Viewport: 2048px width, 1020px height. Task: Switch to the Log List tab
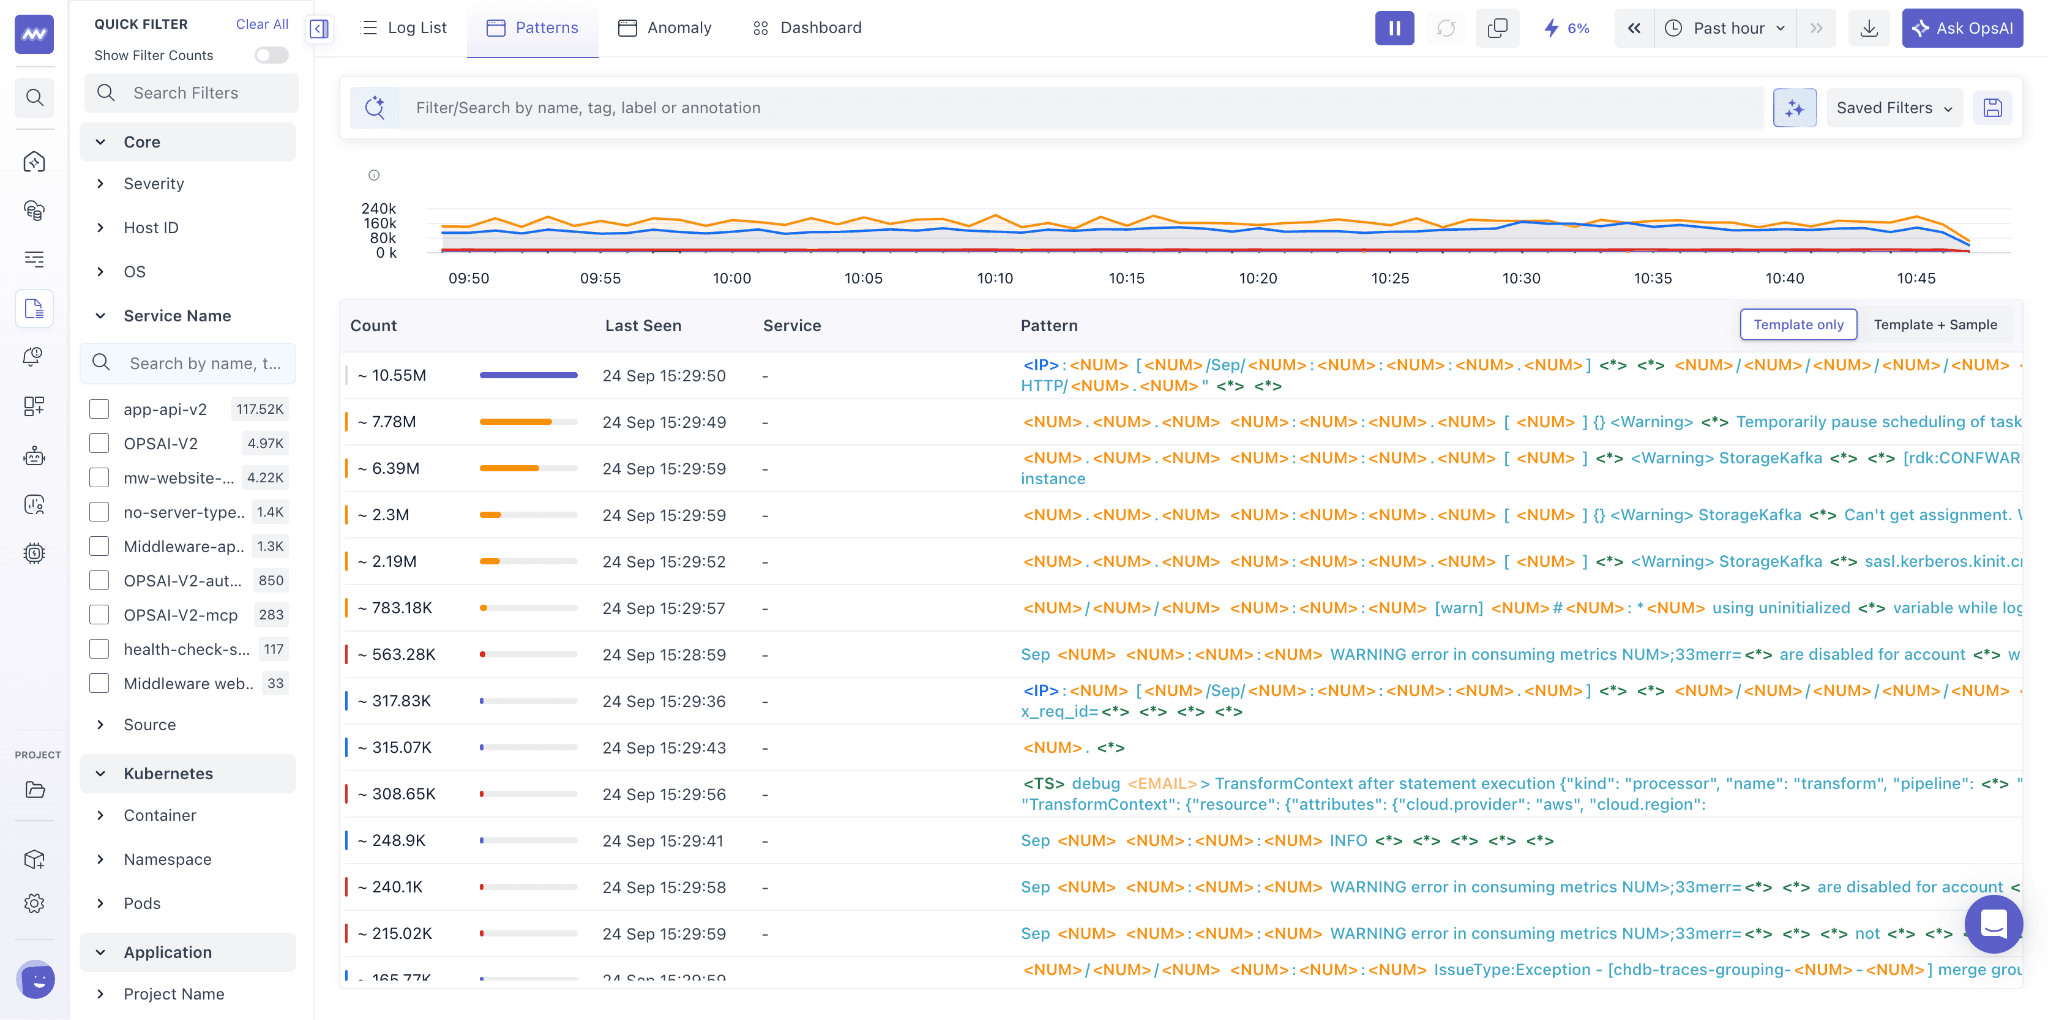click(x=404, y=28)
